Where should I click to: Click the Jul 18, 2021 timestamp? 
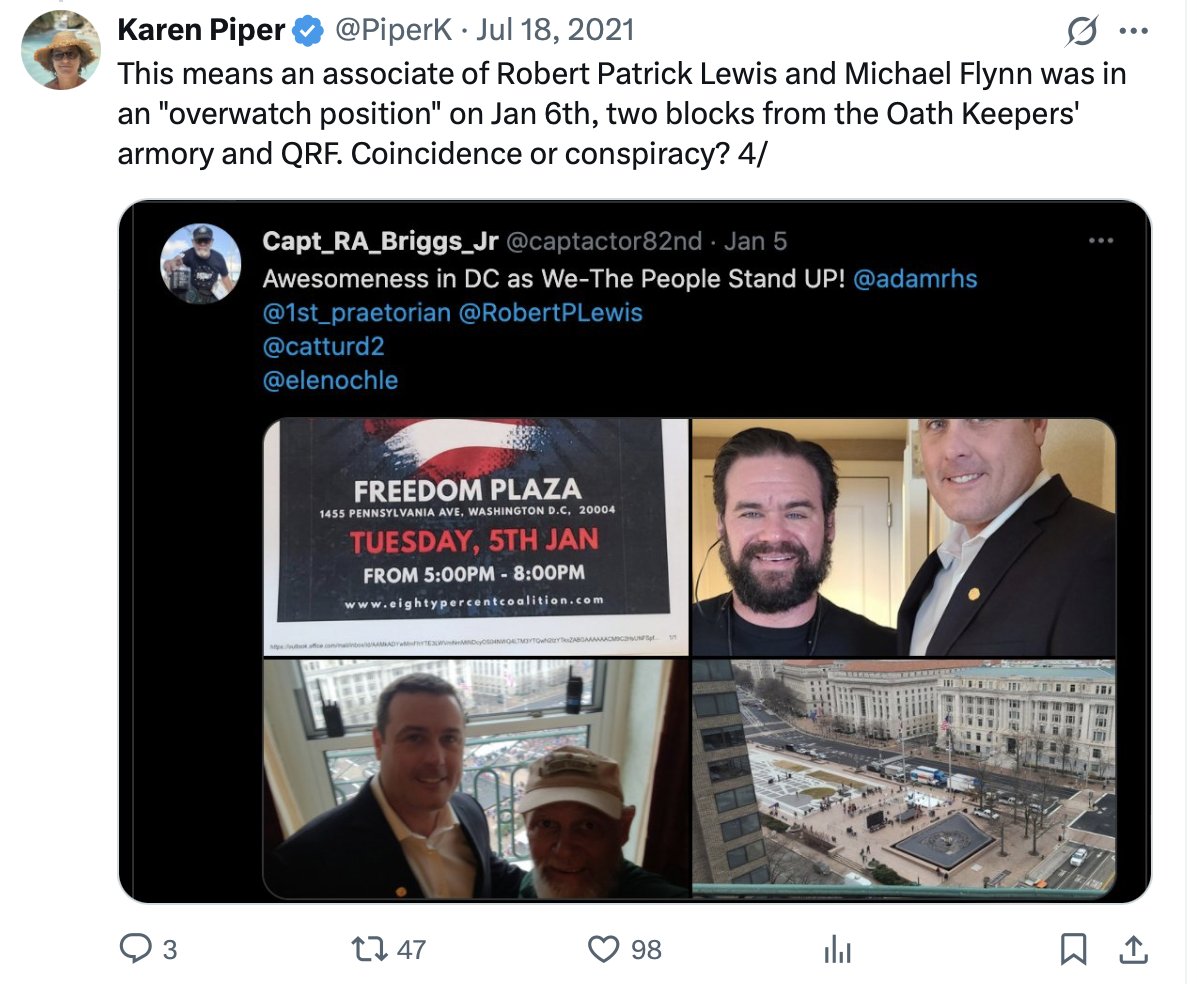pyautogui.click(x=555, y=31)
